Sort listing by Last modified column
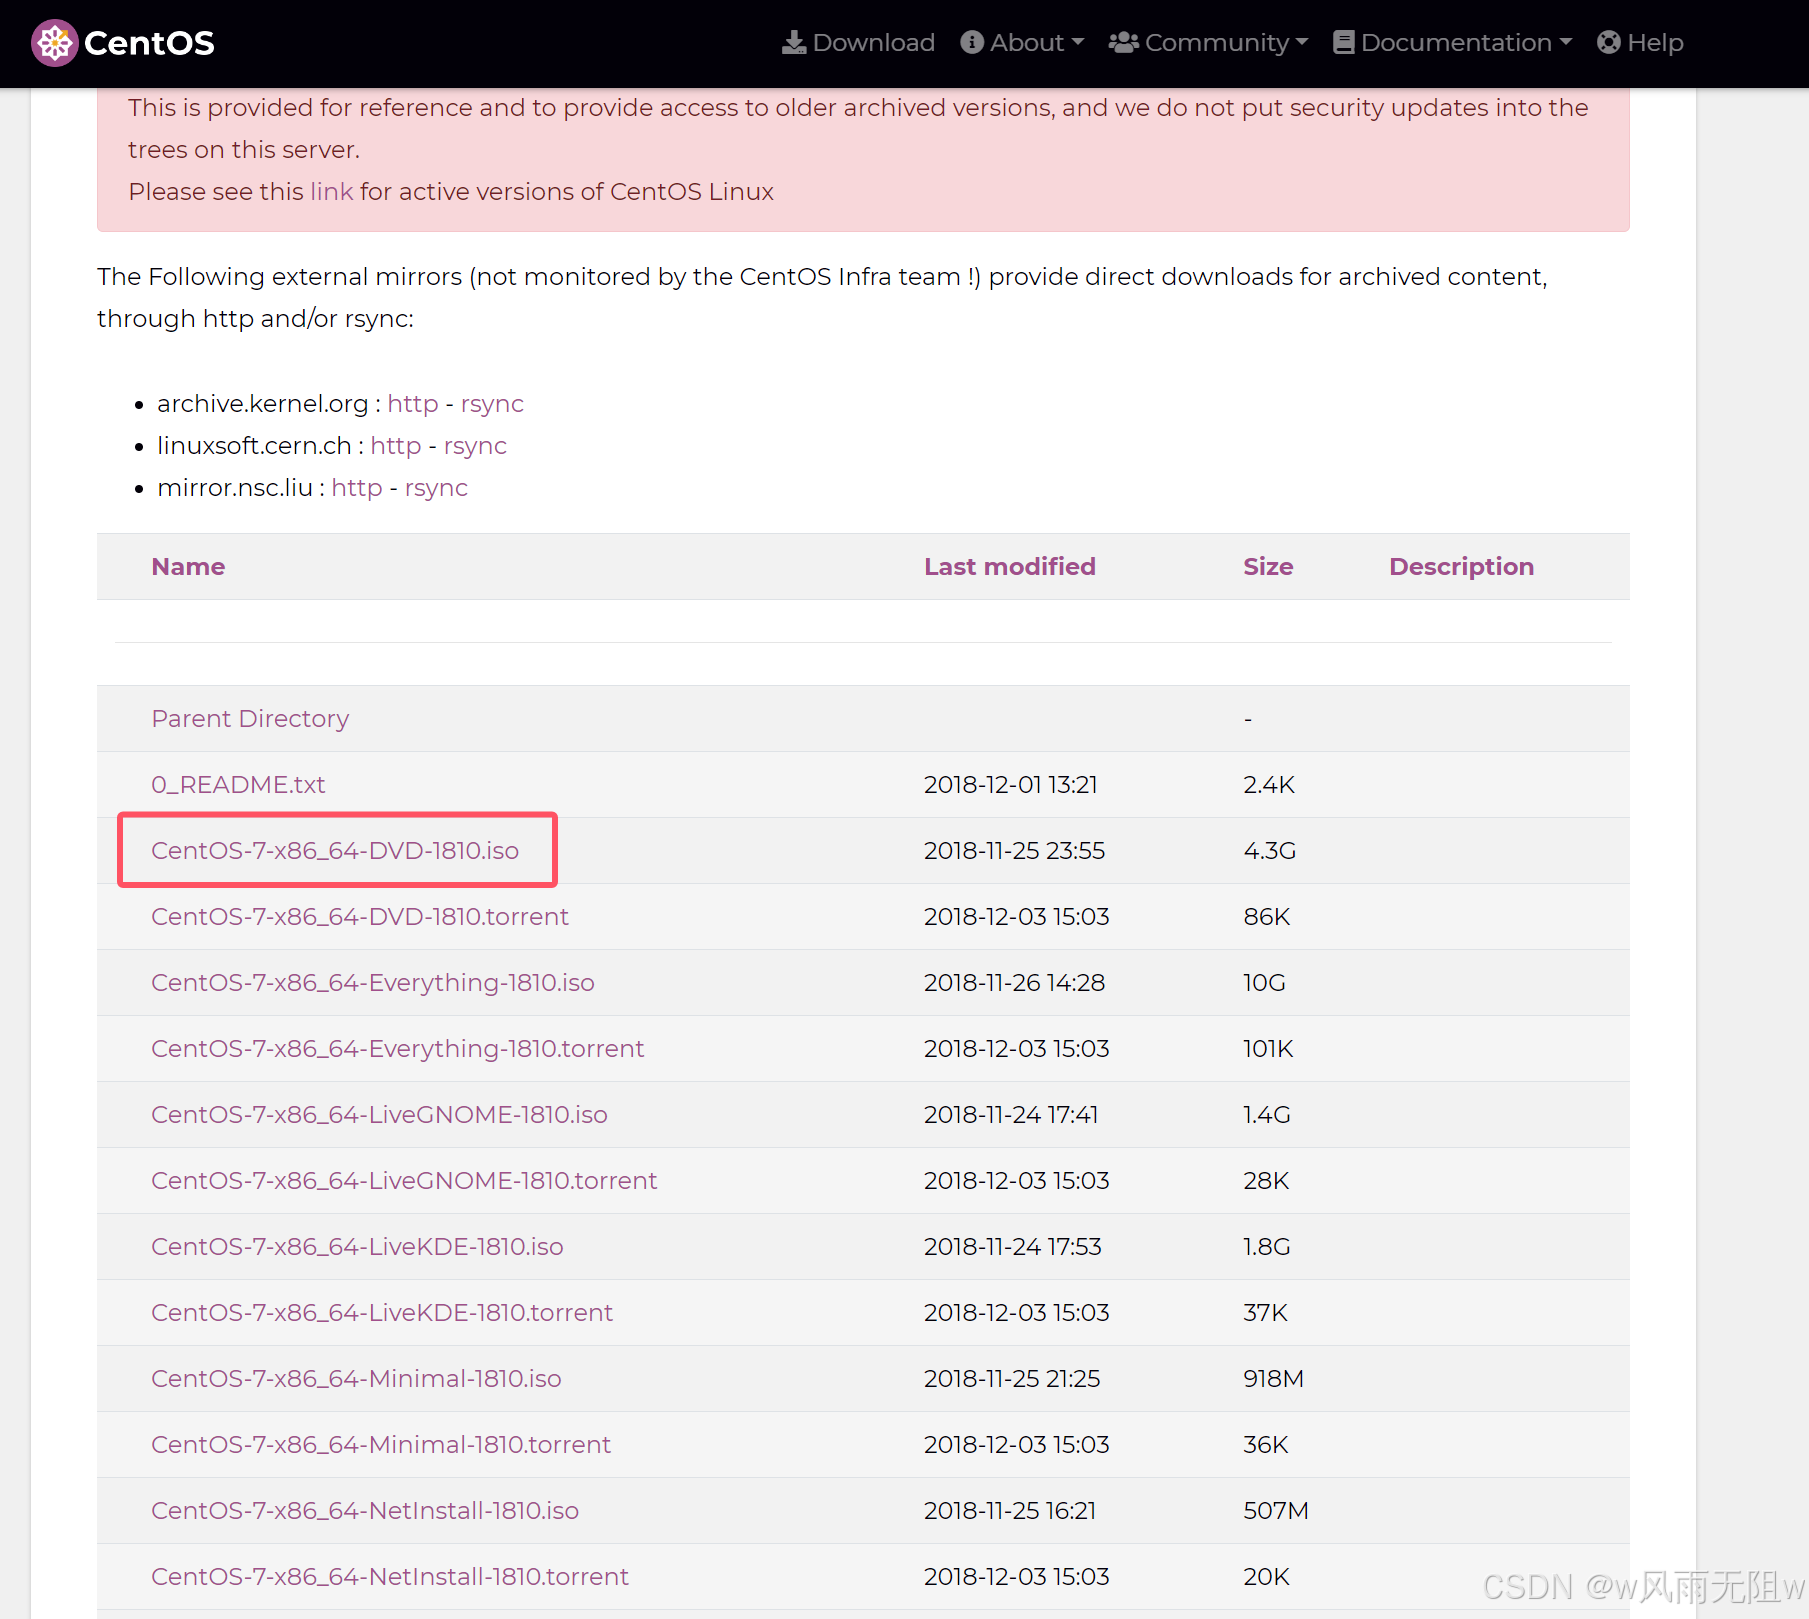This screenshot has height=1619, width=1809. point(1010,566)
